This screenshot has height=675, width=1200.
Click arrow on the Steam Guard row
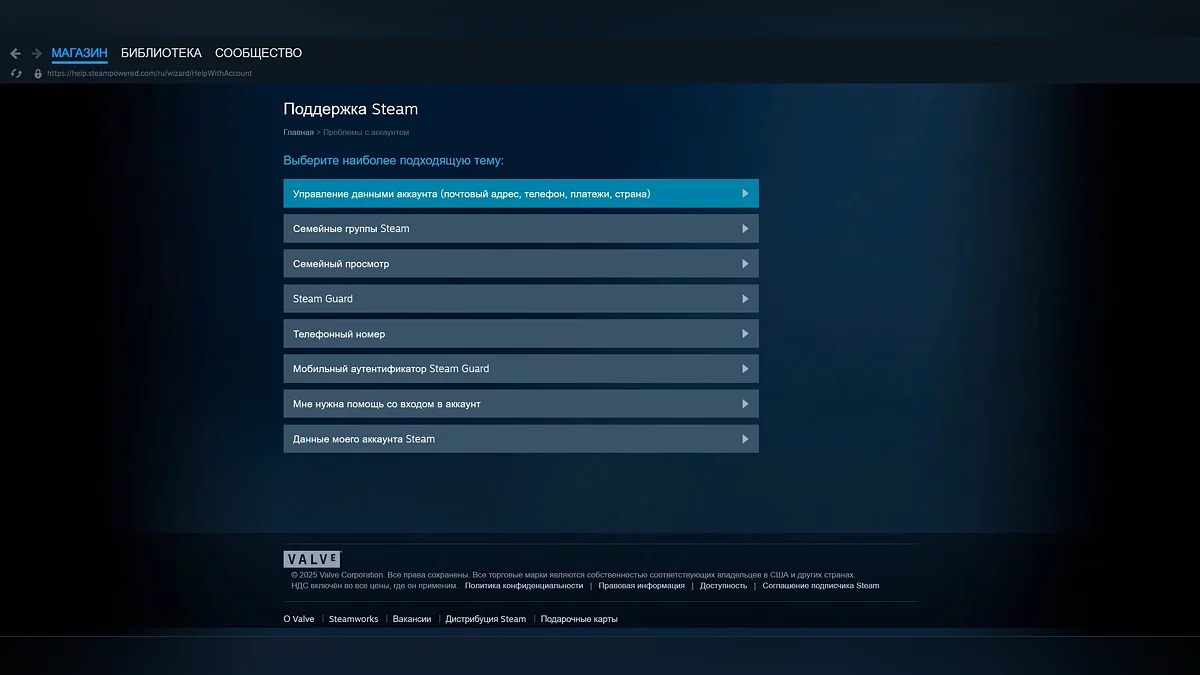(745, 298)
